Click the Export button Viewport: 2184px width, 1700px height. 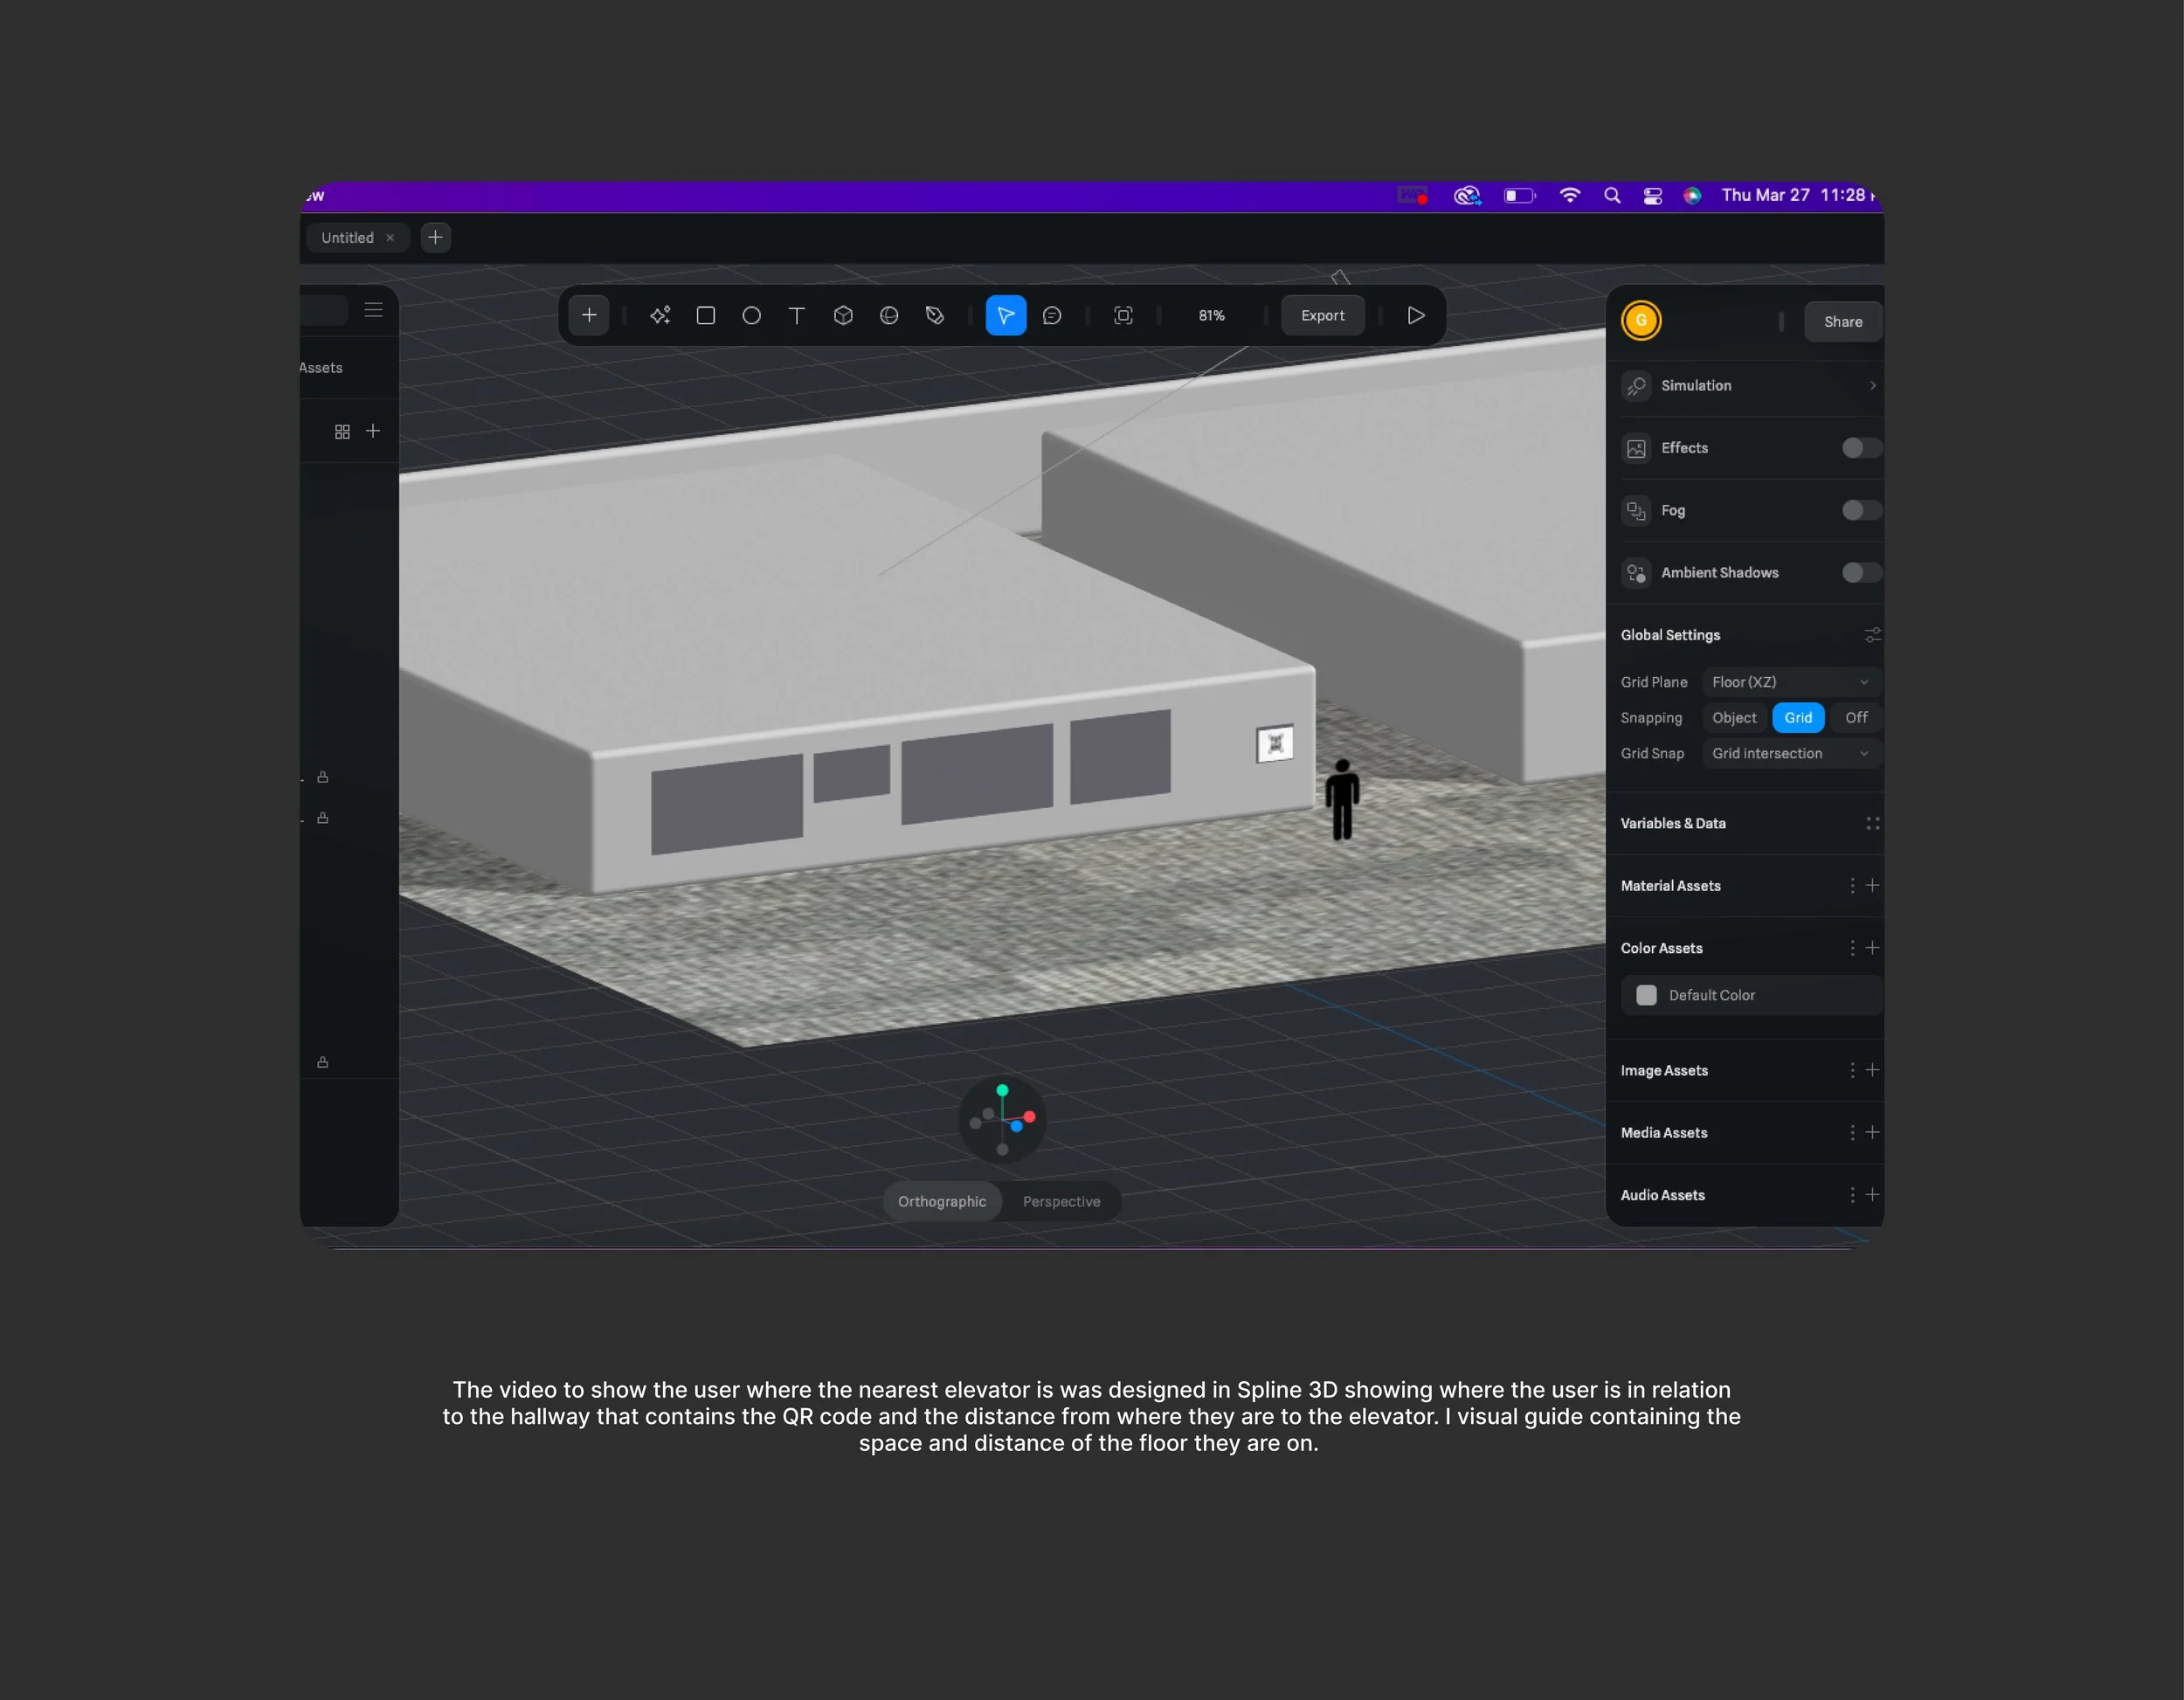click(1322, 316)
